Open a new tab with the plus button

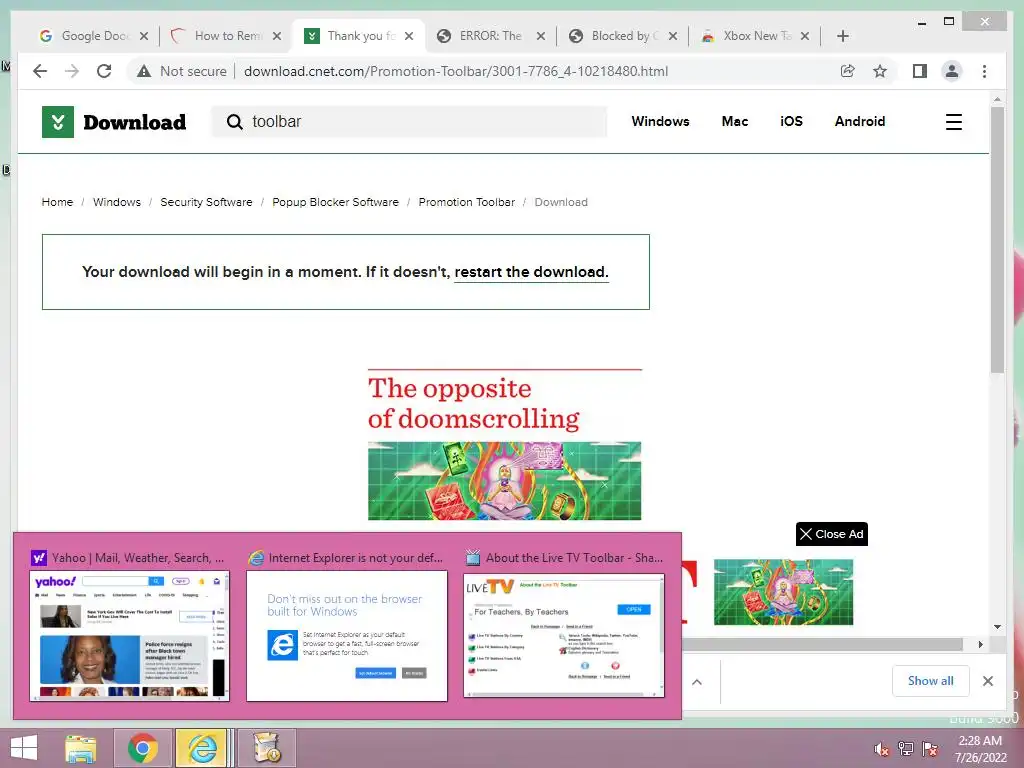click(842, 36)
